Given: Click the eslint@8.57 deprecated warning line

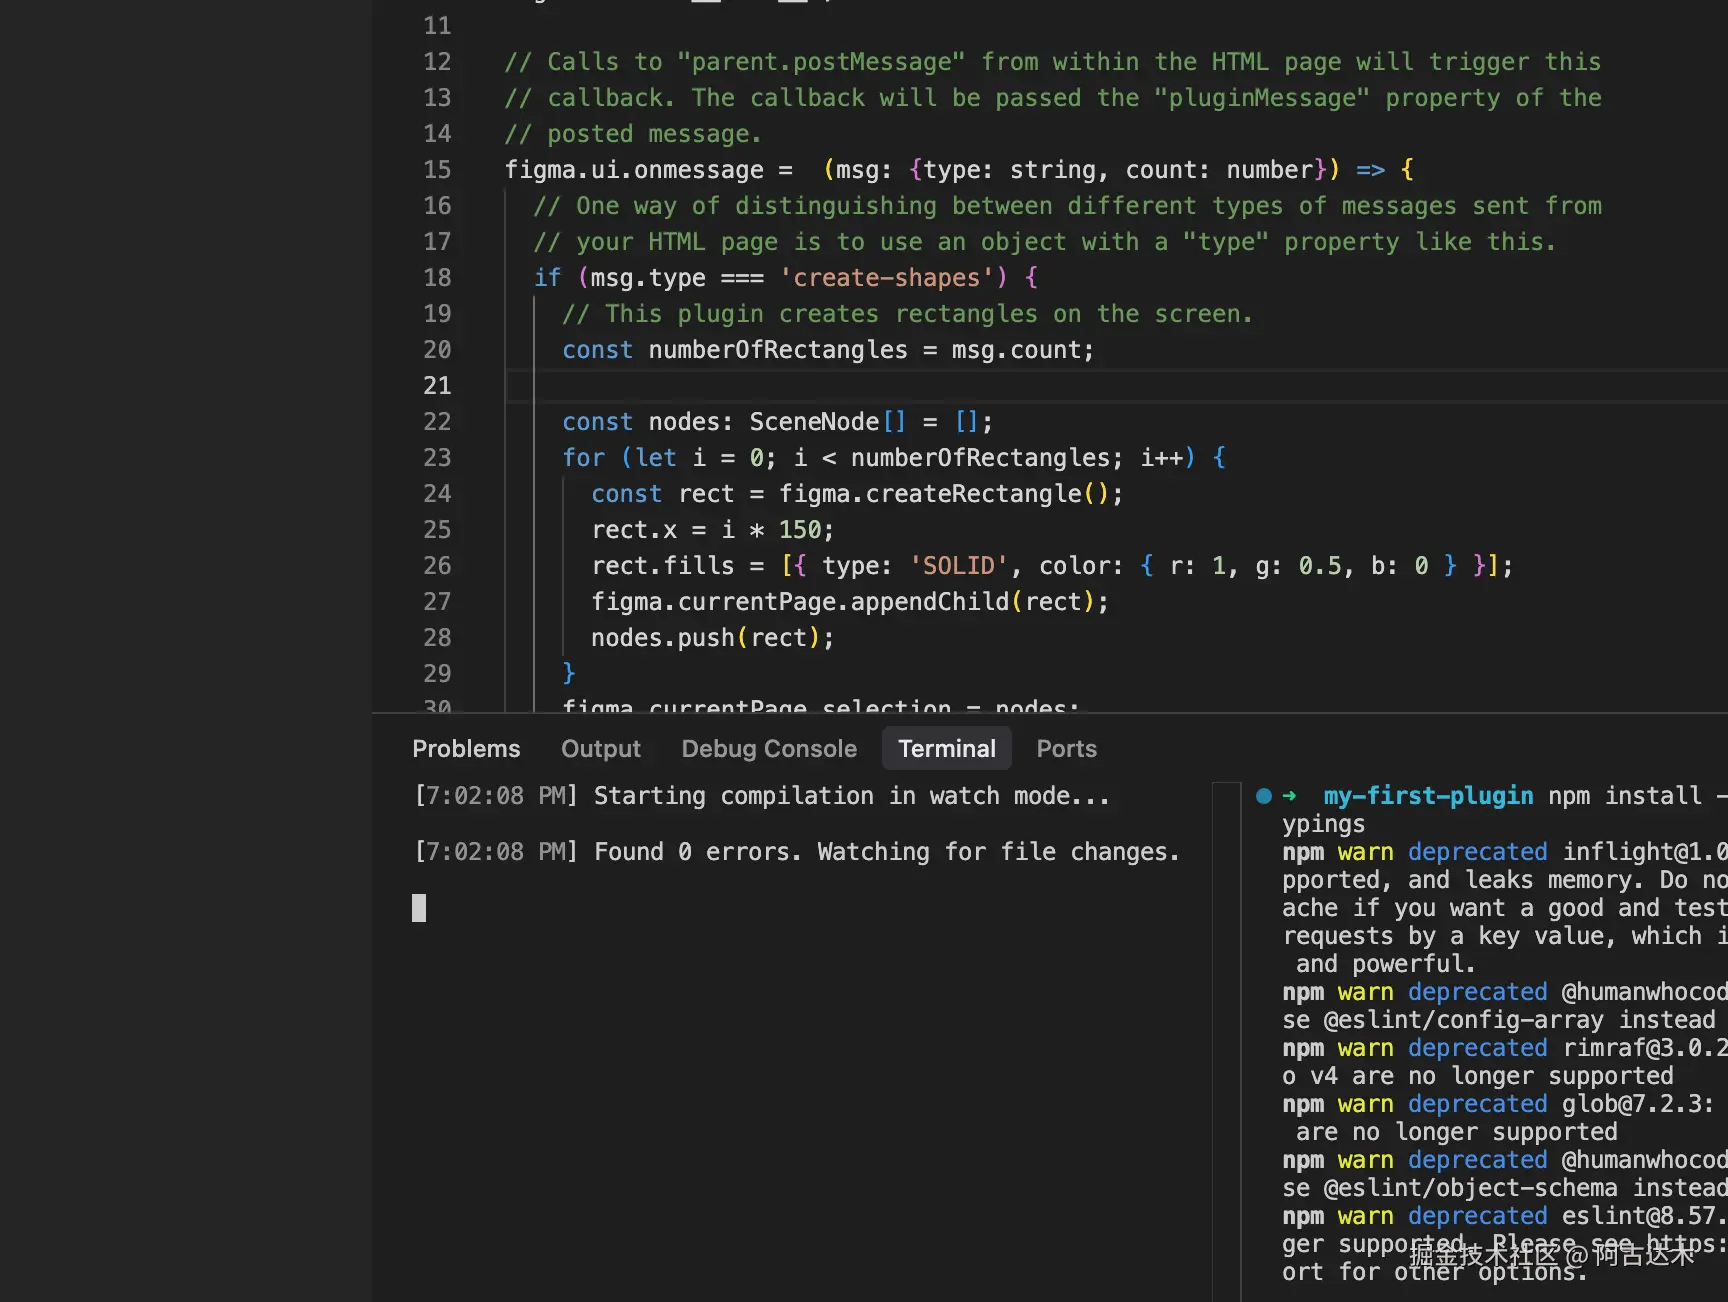Looking at the screenshot, I should tap(1505, 1216).
